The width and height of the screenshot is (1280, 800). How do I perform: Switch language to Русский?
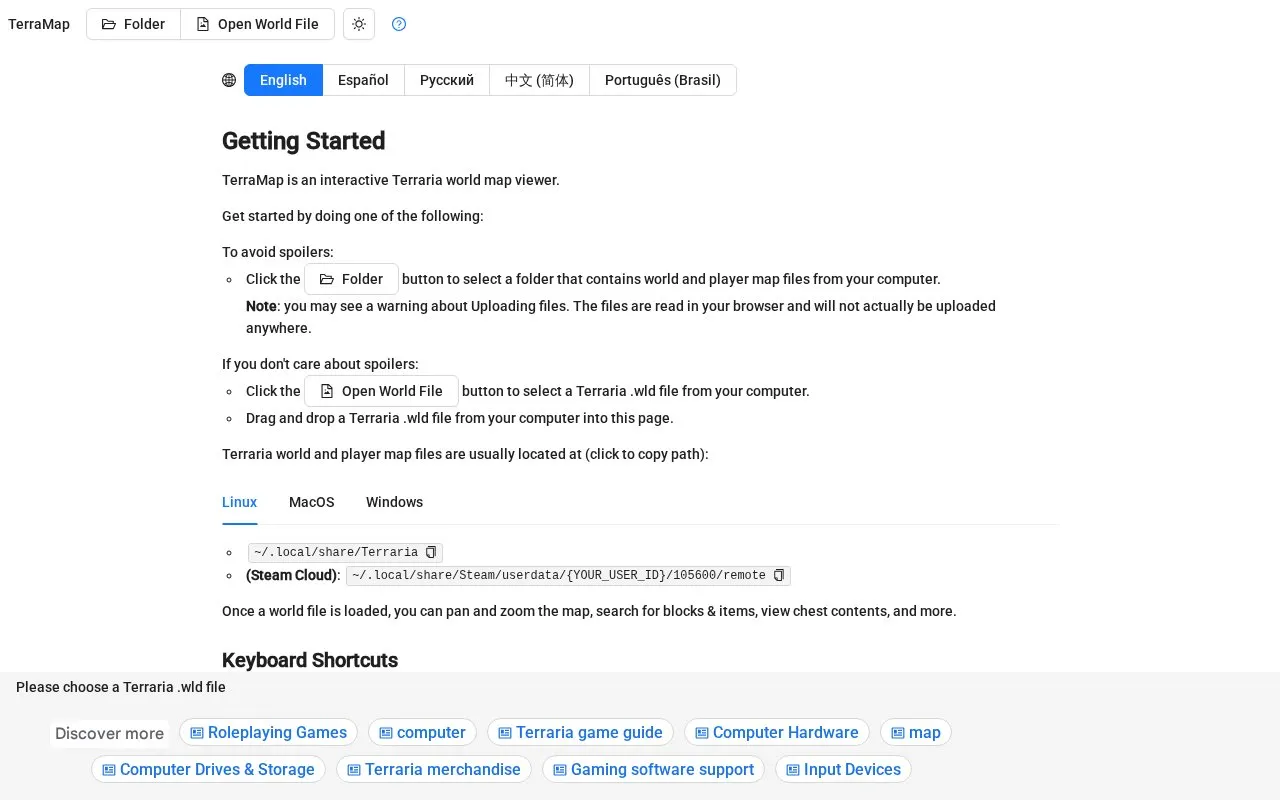pos(447,80)
